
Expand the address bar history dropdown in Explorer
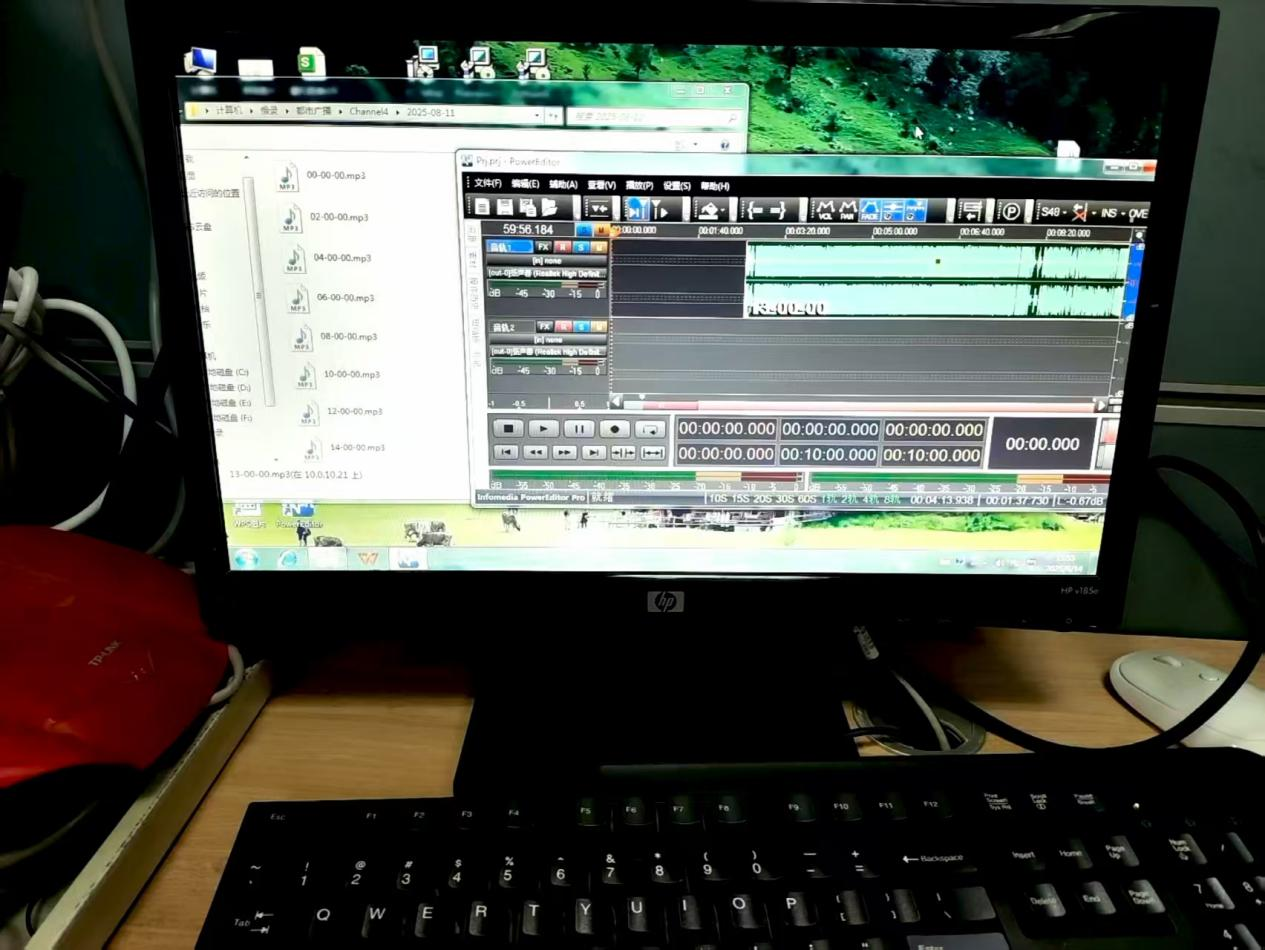(x=538, y=115)
